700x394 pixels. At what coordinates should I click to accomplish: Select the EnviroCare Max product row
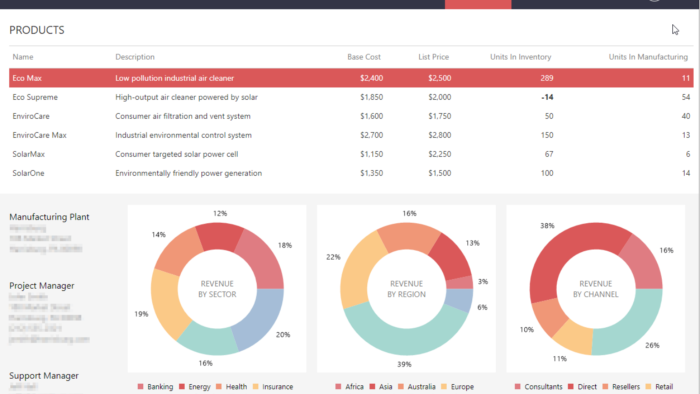[x=351, y=135]
